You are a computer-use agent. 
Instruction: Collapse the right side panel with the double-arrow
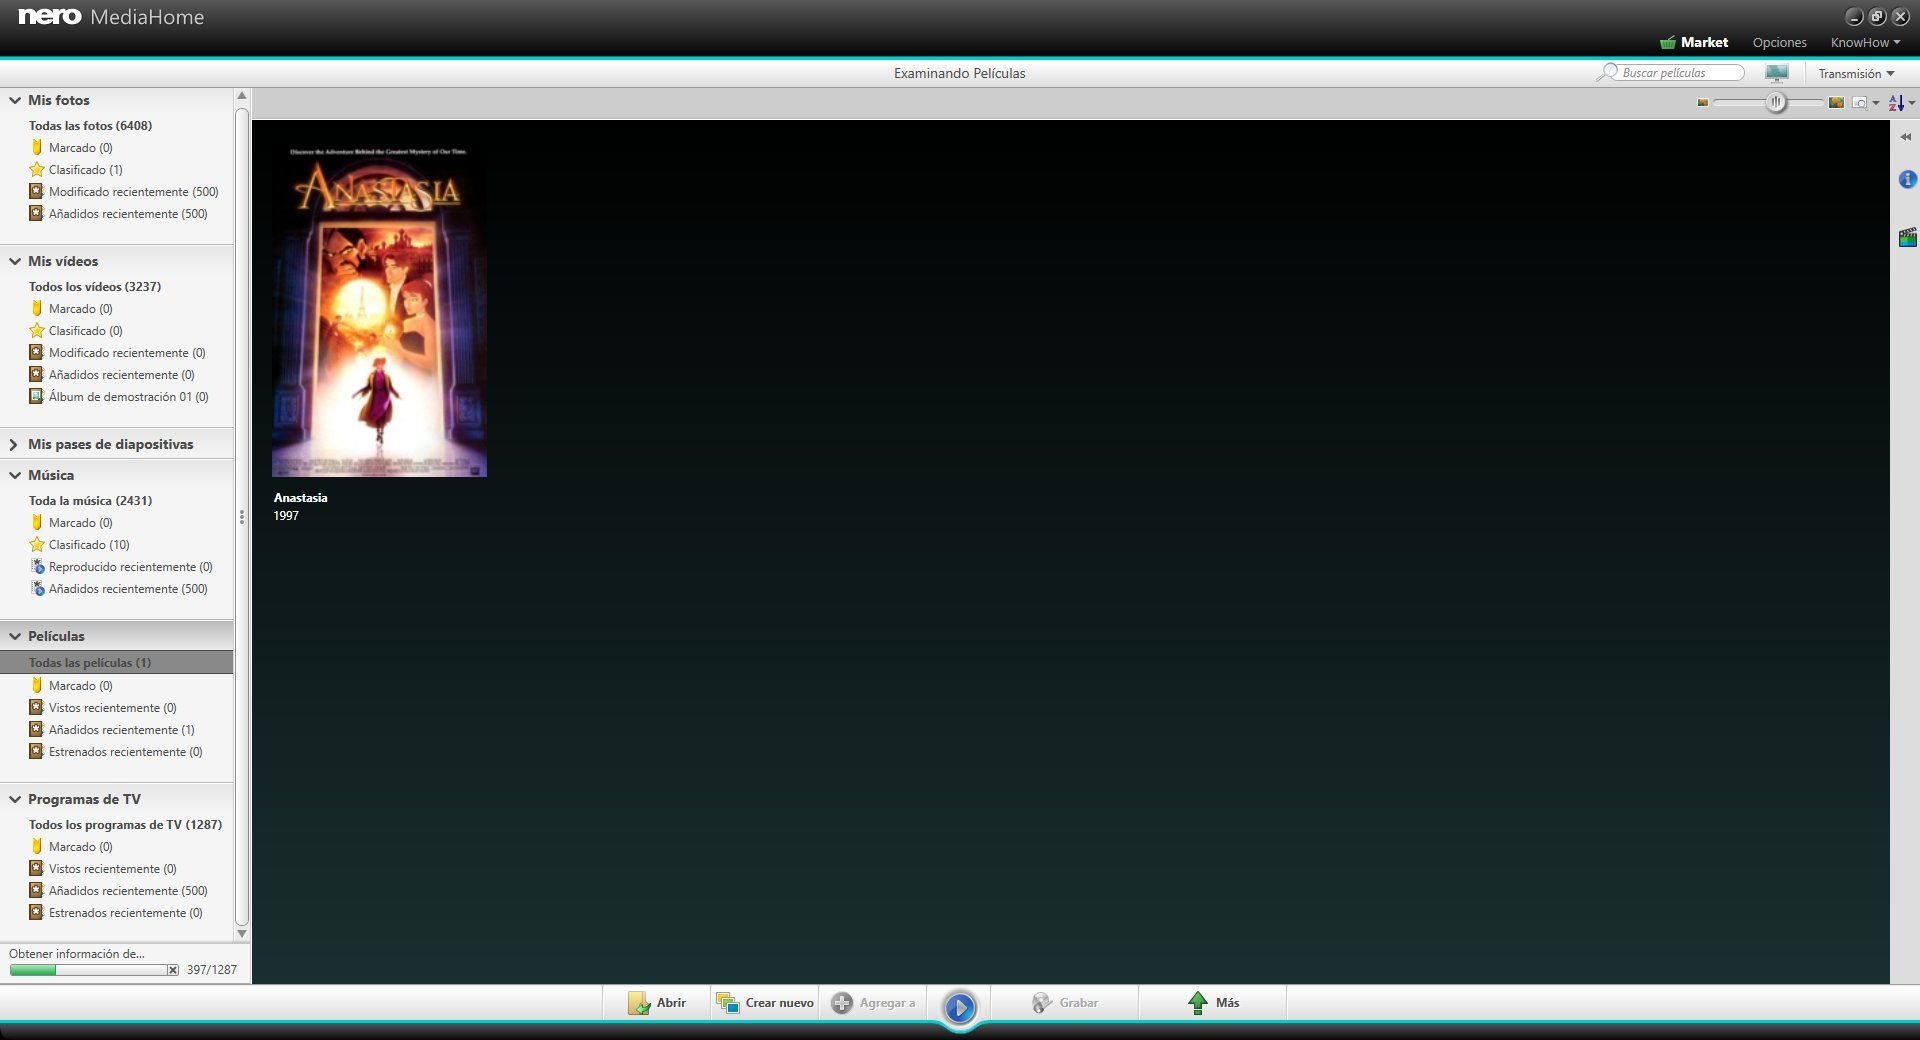1906,137
